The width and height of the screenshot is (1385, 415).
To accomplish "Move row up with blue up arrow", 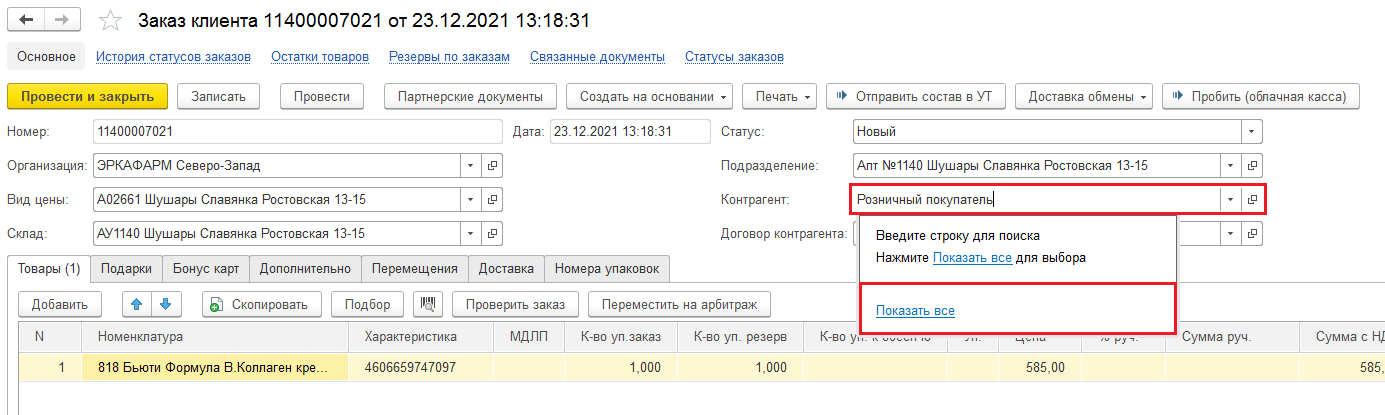I will [136, 304].
